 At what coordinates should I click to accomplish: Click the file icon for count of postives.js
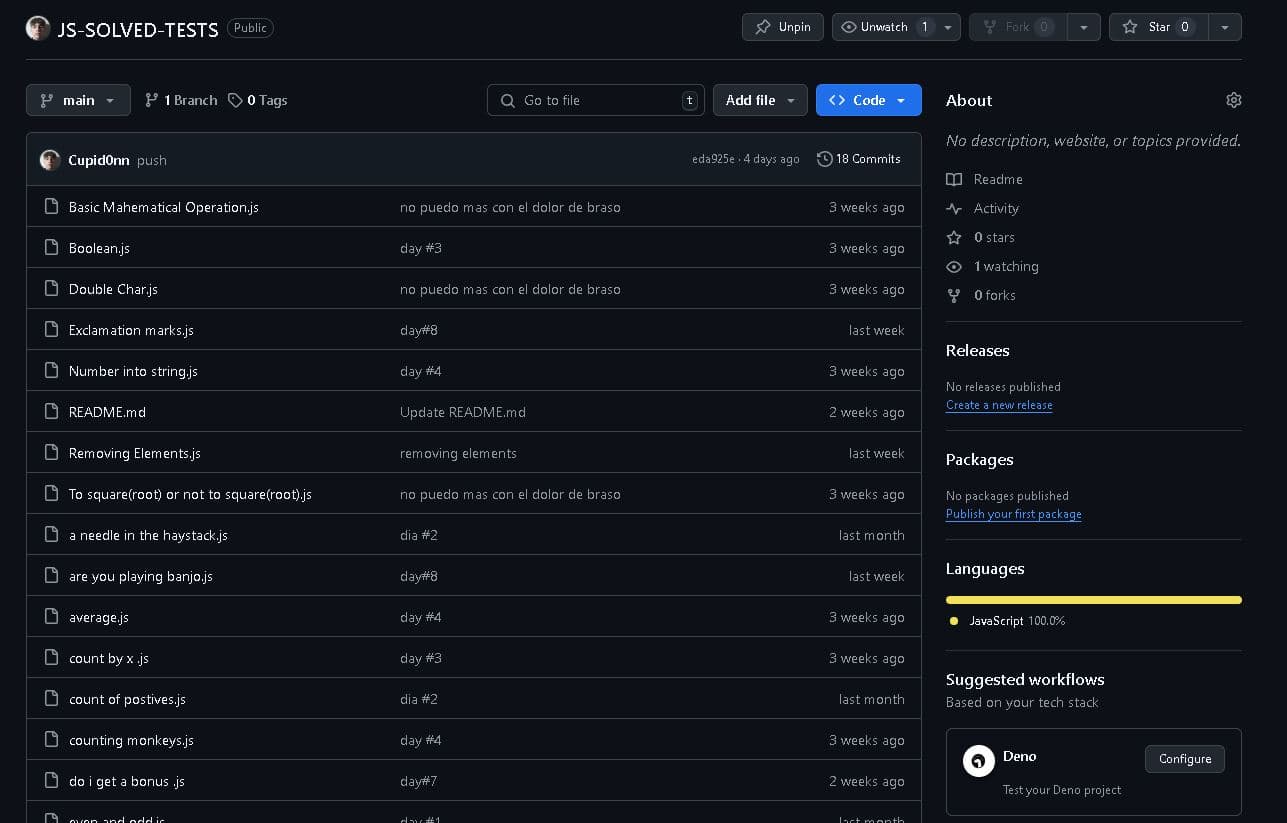(x=51, y=699)
